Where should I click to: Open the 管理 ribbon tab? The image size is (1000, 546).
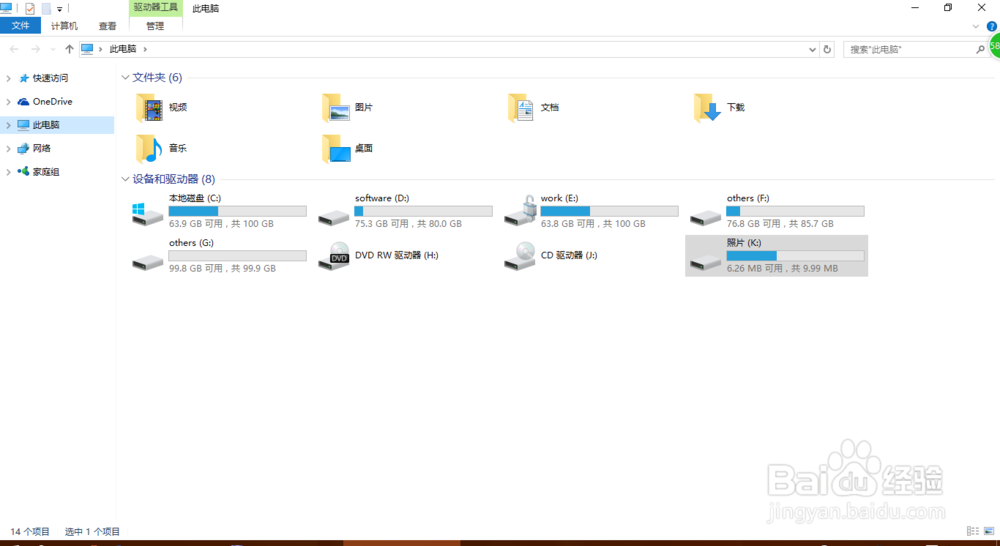pos(155,26)
